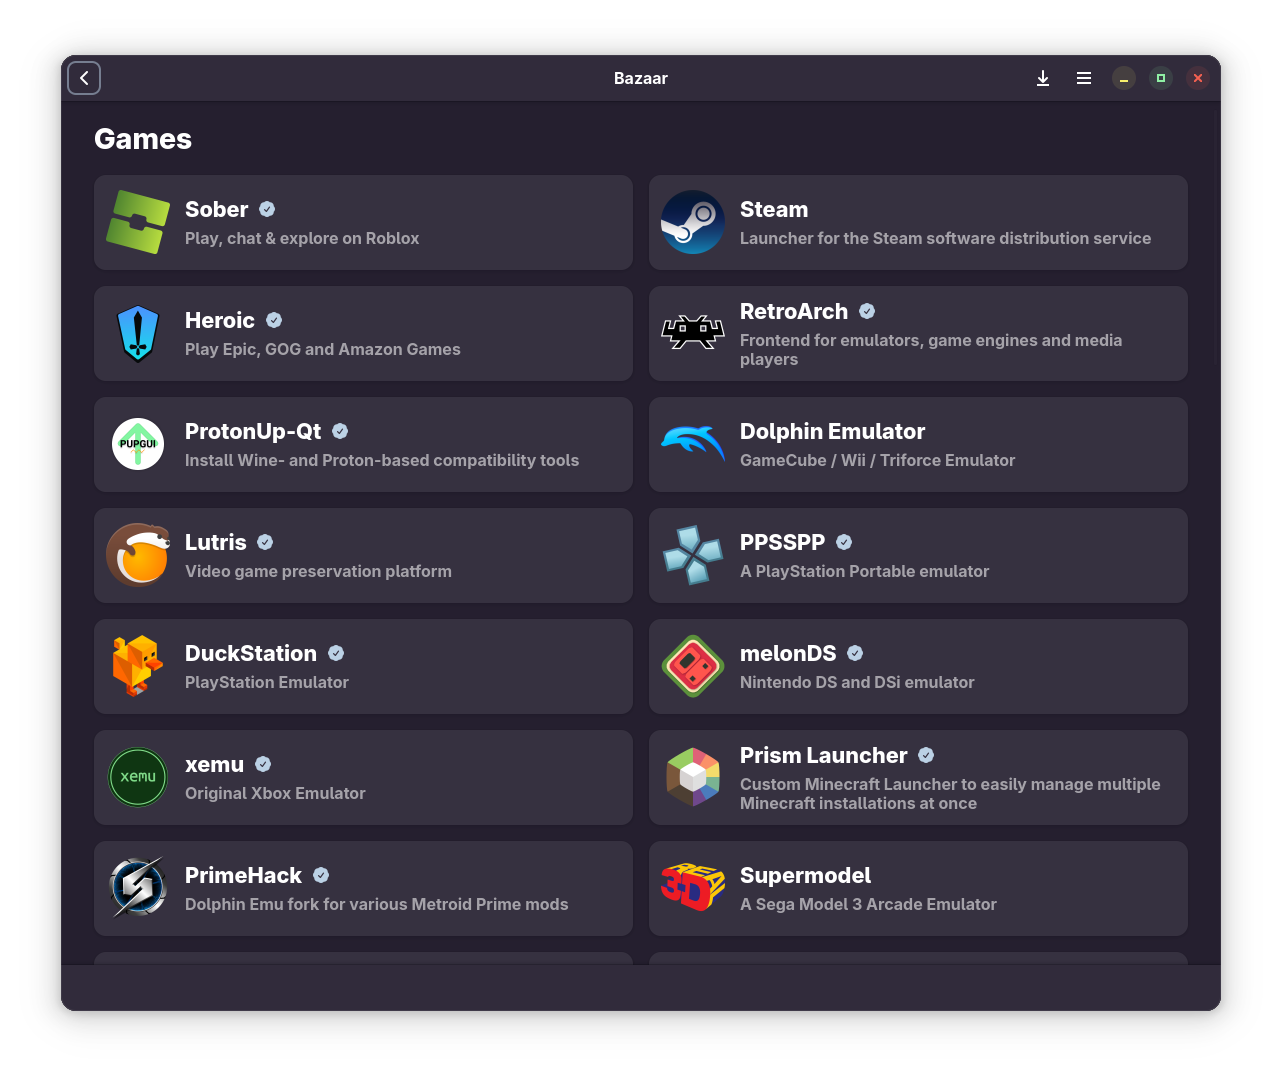
Task: Click the verified badge next to Prism Launcher
Action: pos(926,755)
